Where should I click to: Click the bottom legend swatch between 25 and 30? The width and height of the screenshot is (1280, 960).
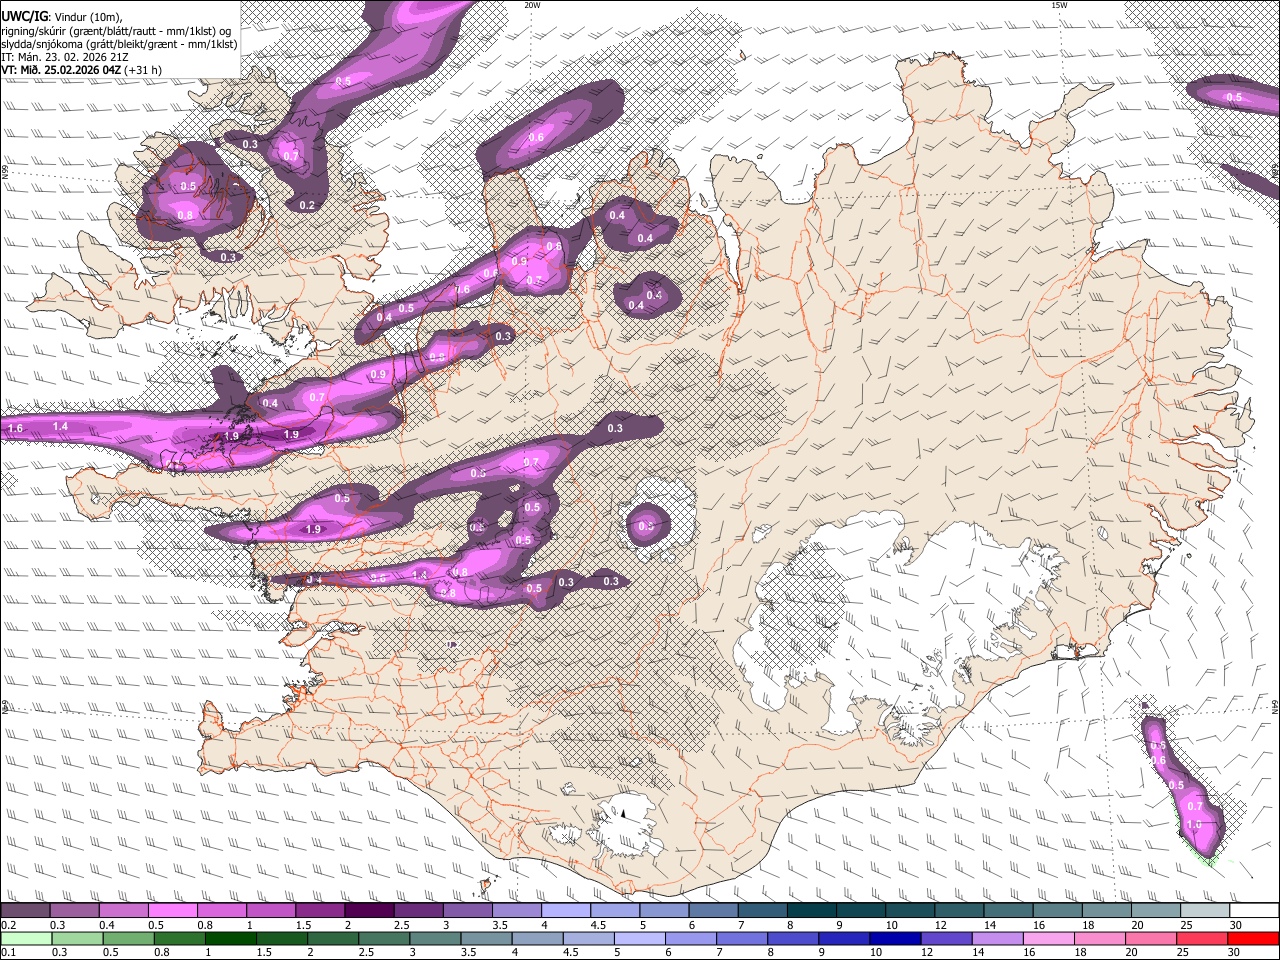(1201, 938)
